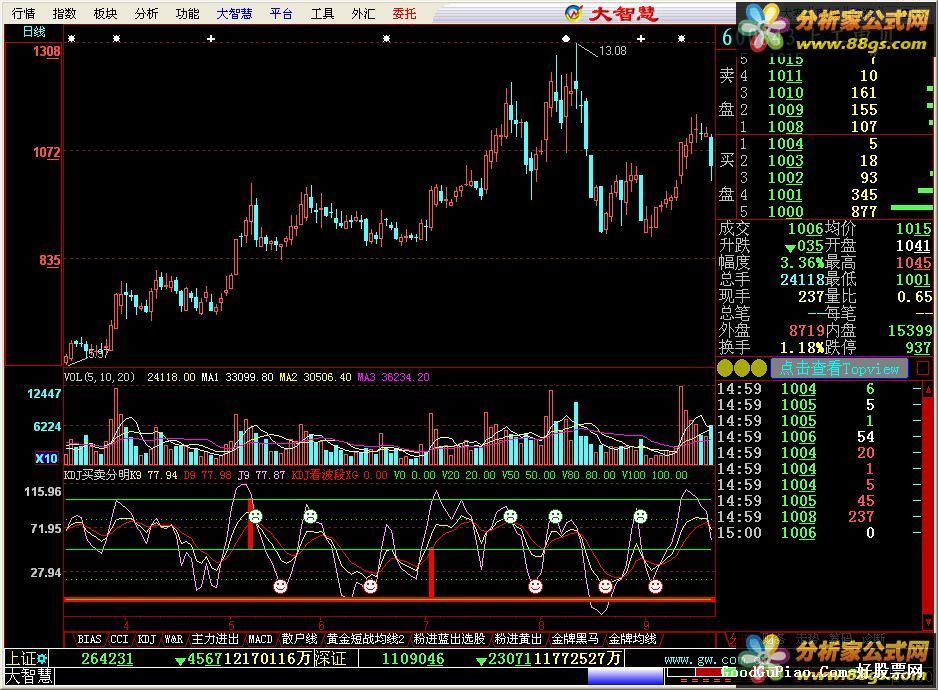Click the 外盘 value 8719
Screen dimensions: 938x690
[807, 330]
